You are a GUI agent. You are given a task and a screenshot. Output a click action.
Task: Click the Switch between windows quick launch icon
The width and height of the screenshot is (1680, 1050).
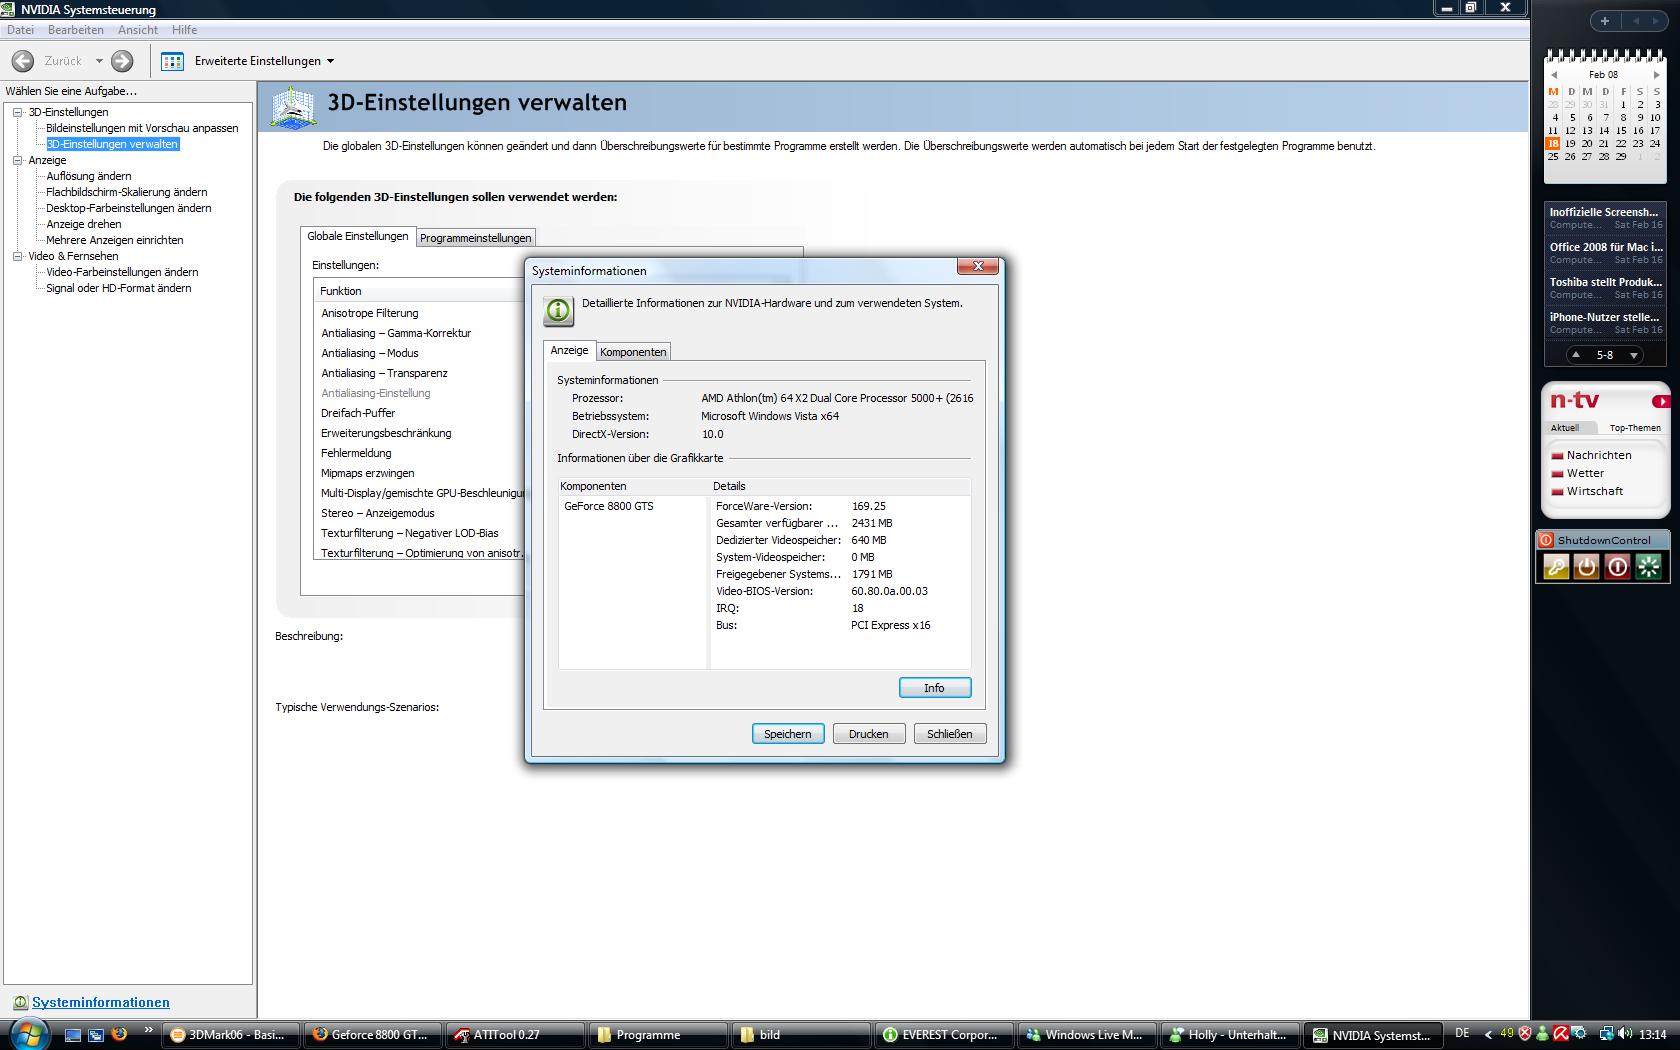96,1035
